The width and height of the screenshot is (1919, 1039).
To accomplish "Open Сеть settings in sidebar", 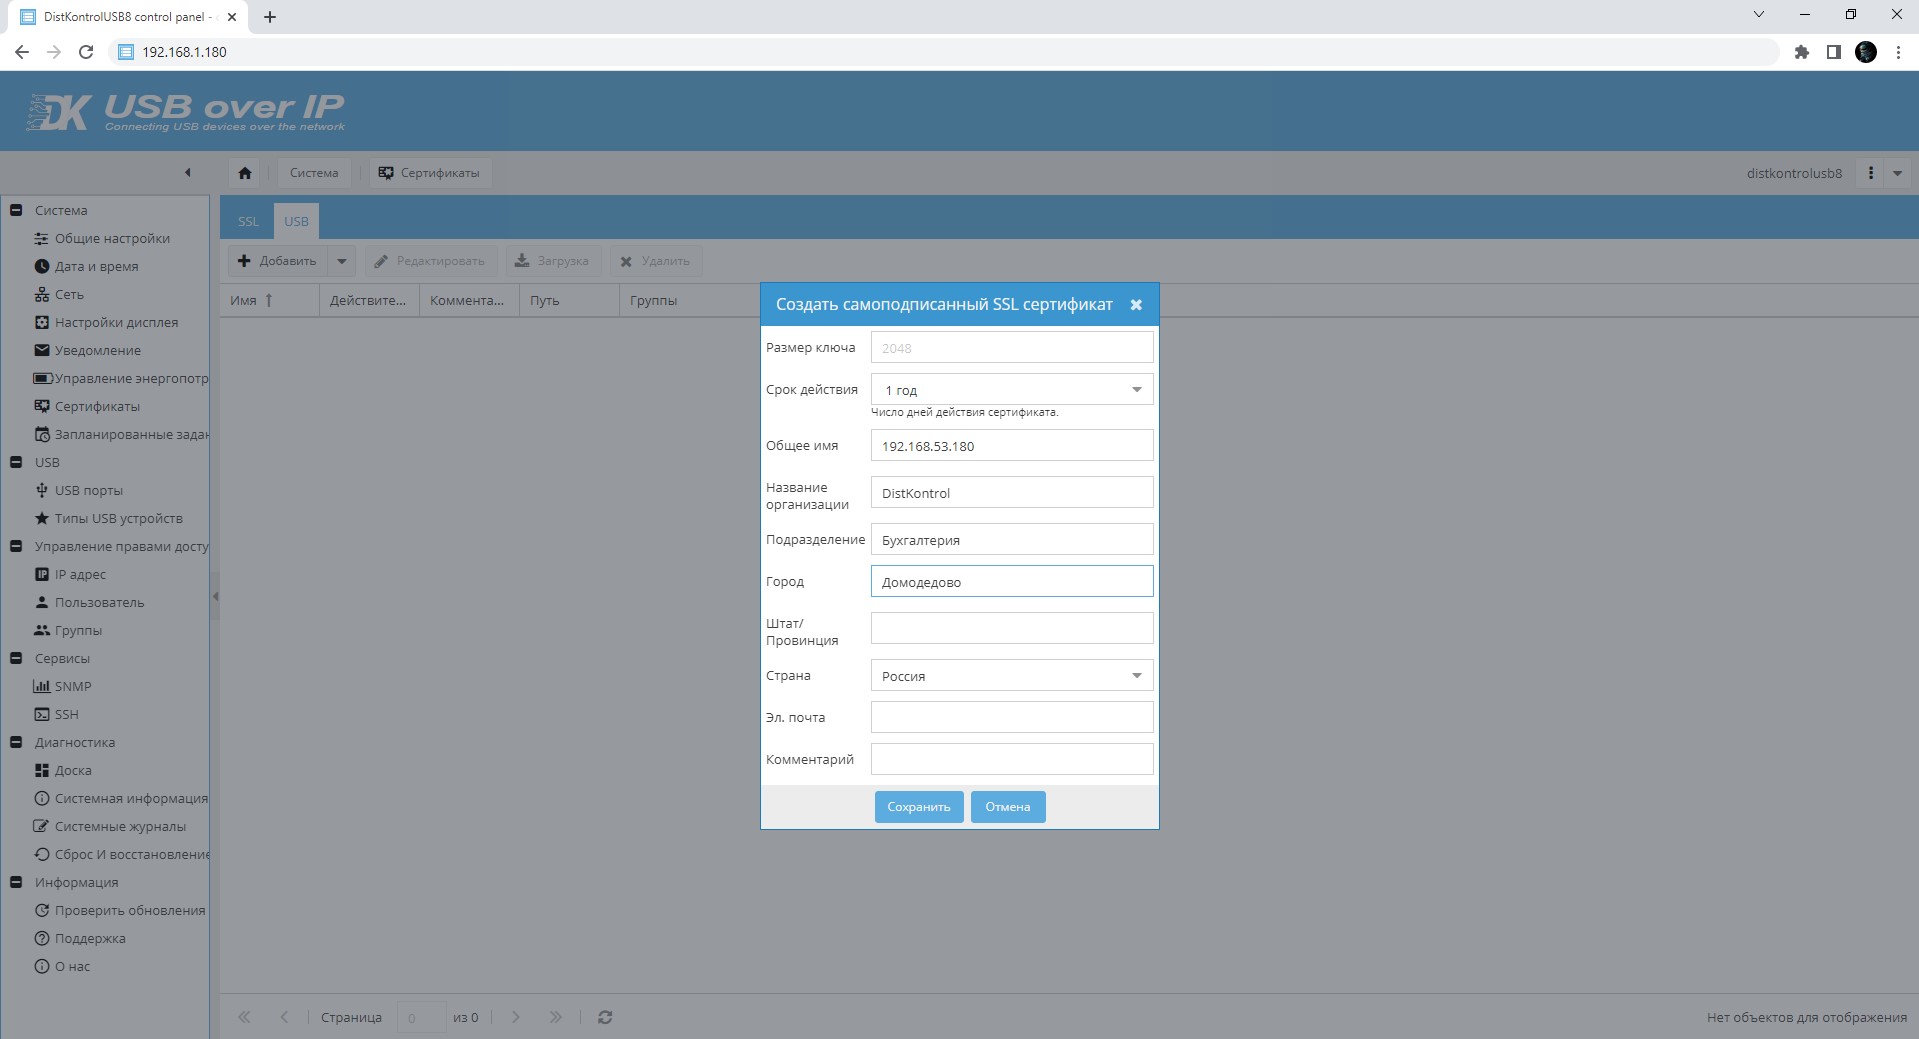I will coord(69,294).
